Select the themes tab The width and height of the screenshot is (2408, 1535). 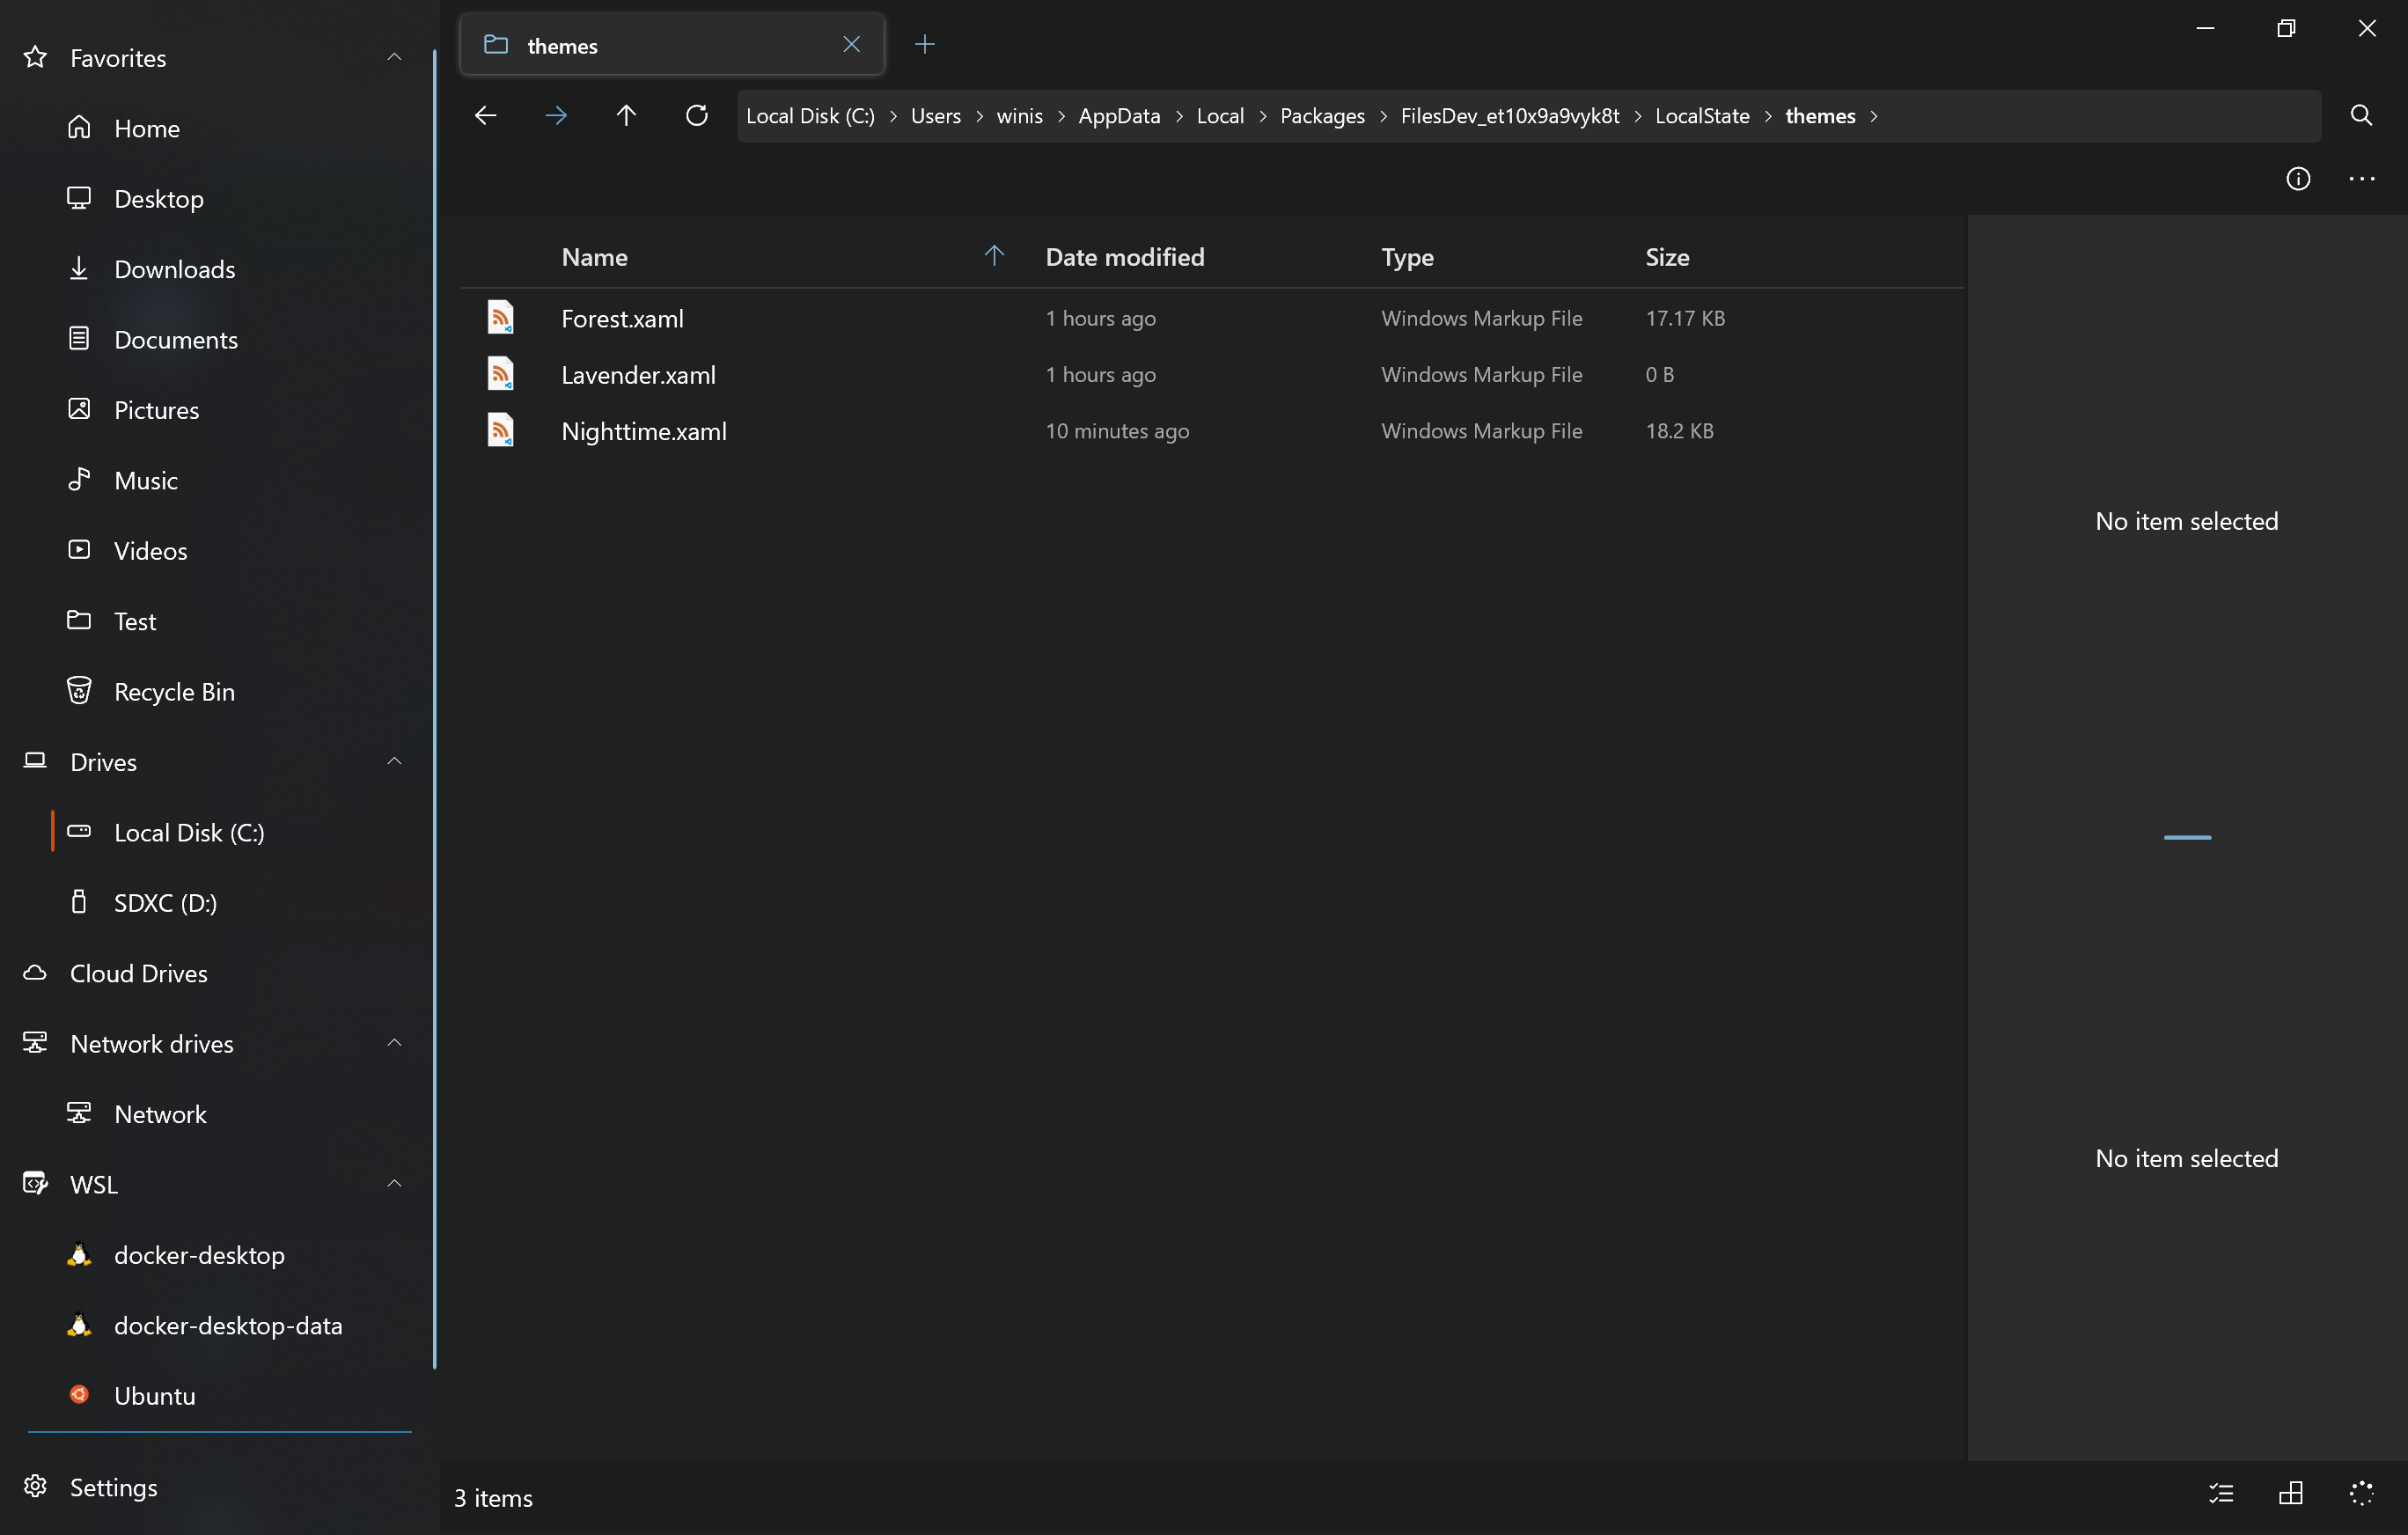[x=672, y=45]
